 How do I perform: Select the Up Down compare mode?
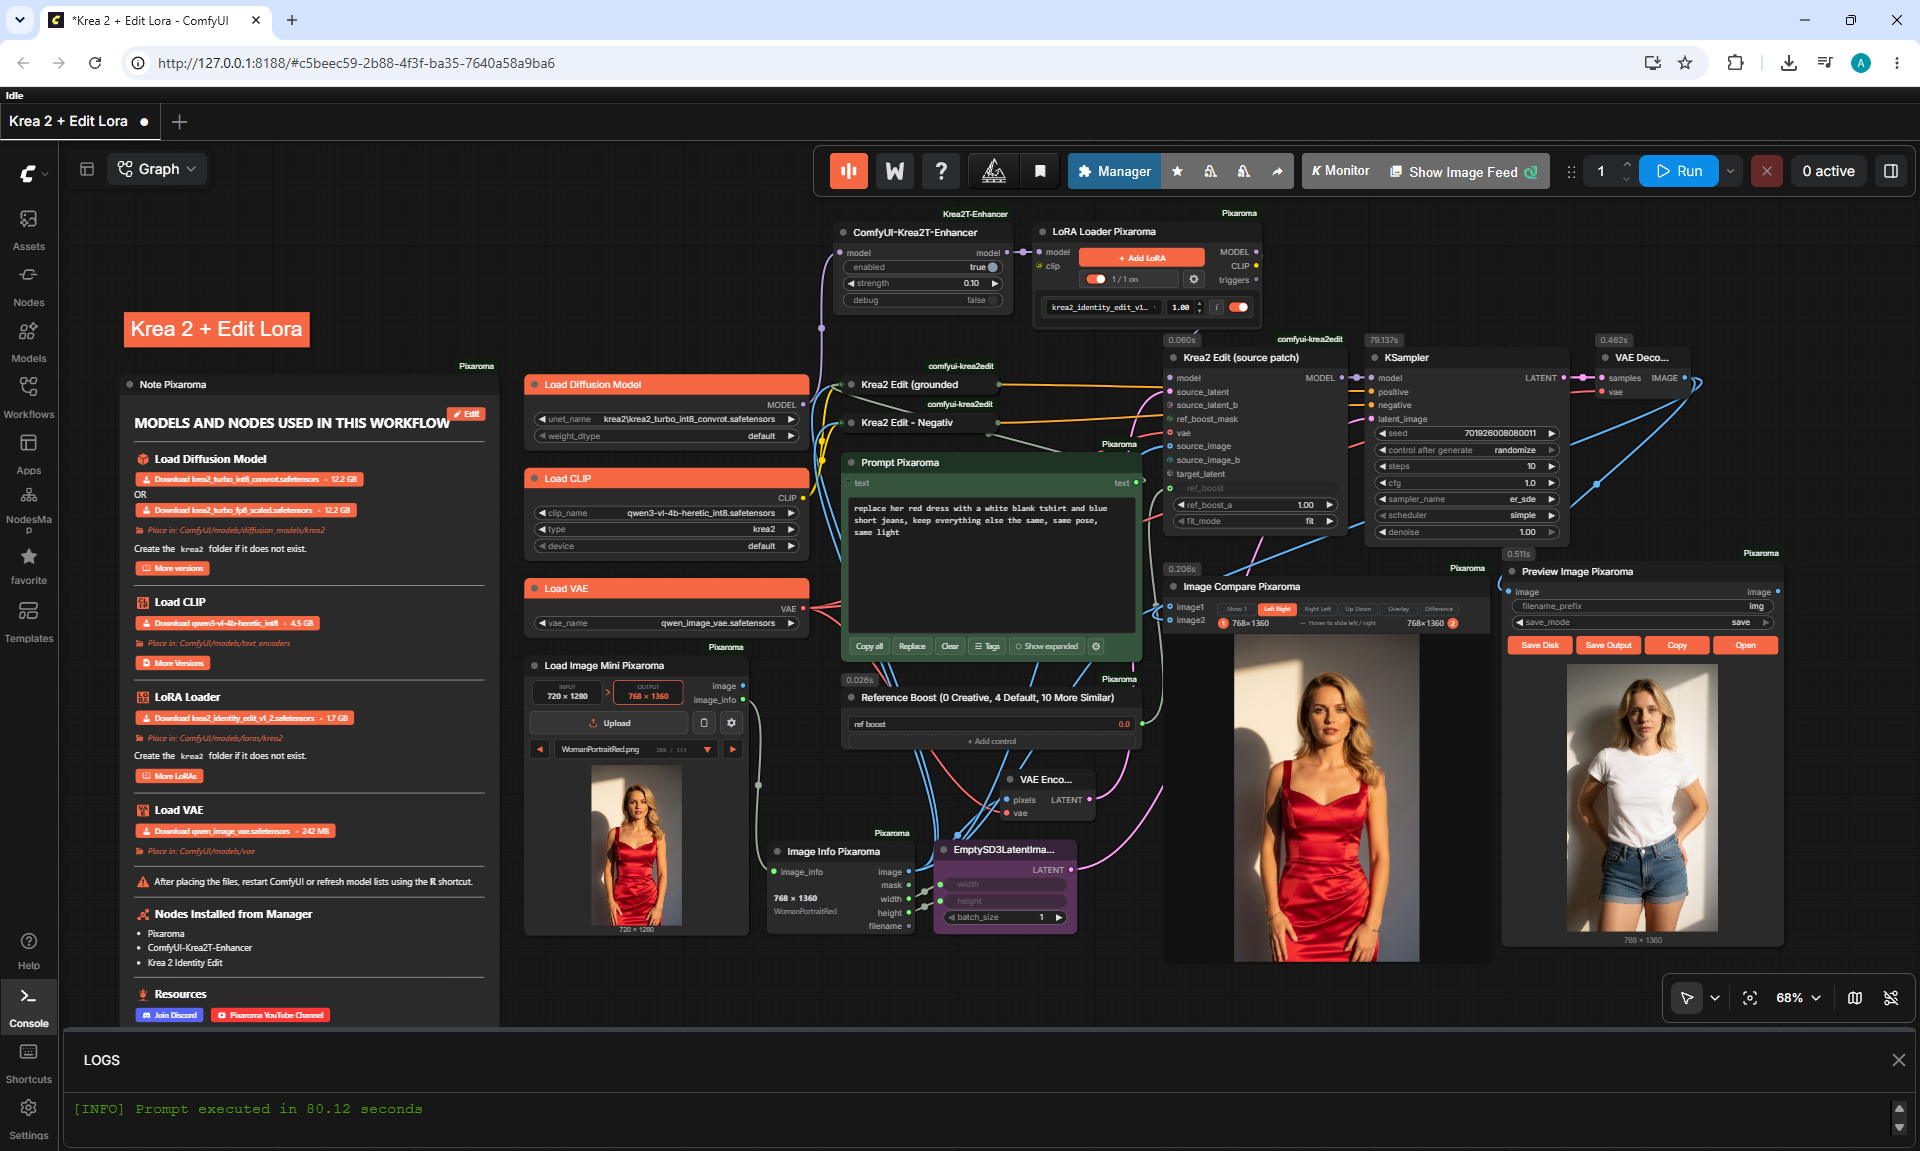[x=1358, y=609]
